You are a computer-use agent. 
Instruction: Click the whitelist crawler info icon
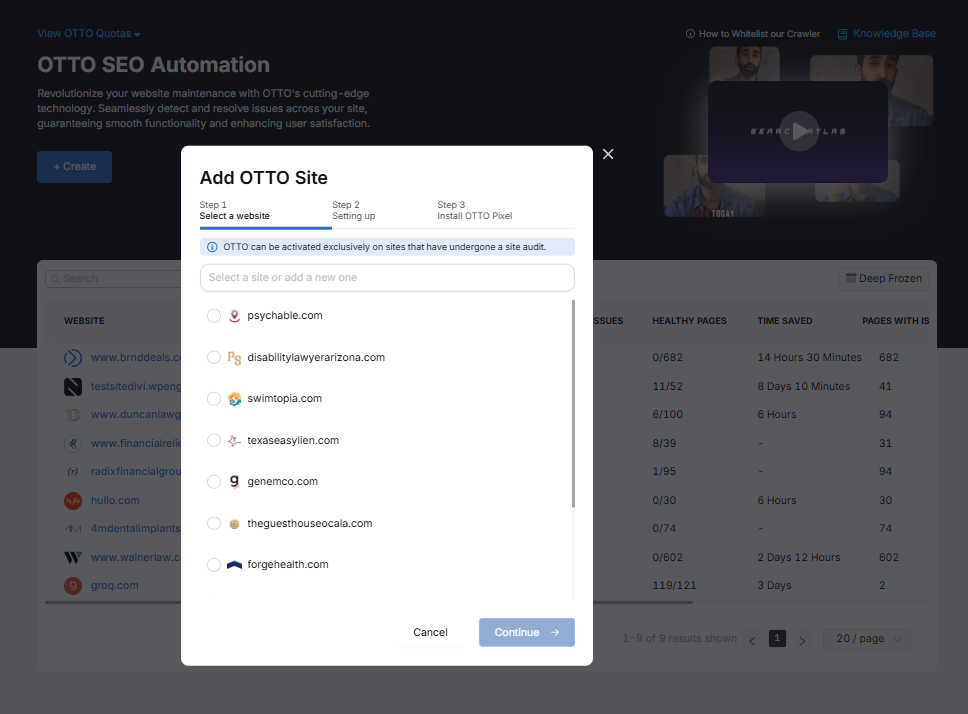[x=690, y=34]
